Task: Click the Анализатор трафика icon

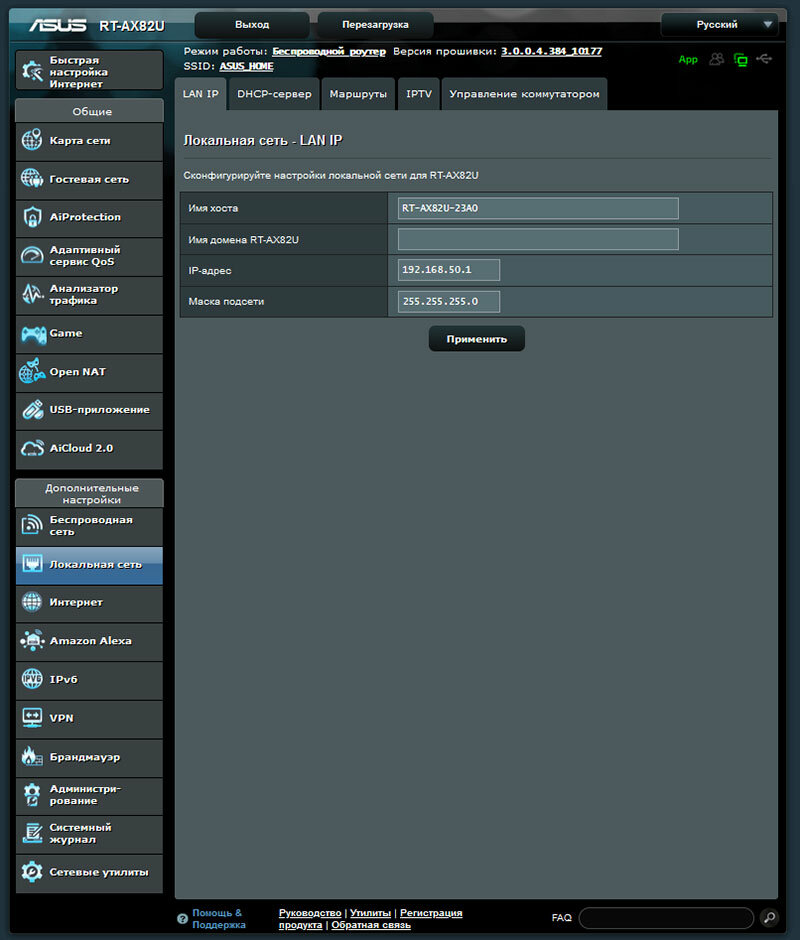Action: [x=32, y=294]
